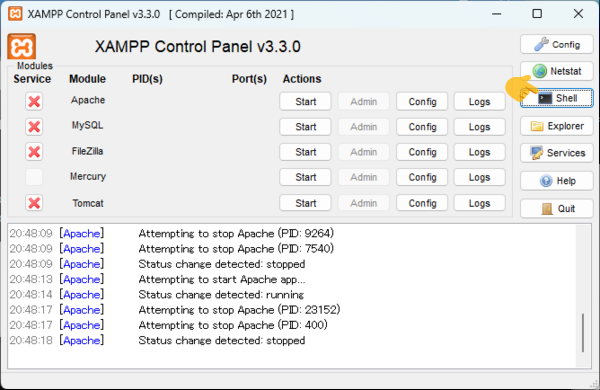Open the Services panel button
The width and height of the screenshot is (600, 390).
tap(557, 153)
